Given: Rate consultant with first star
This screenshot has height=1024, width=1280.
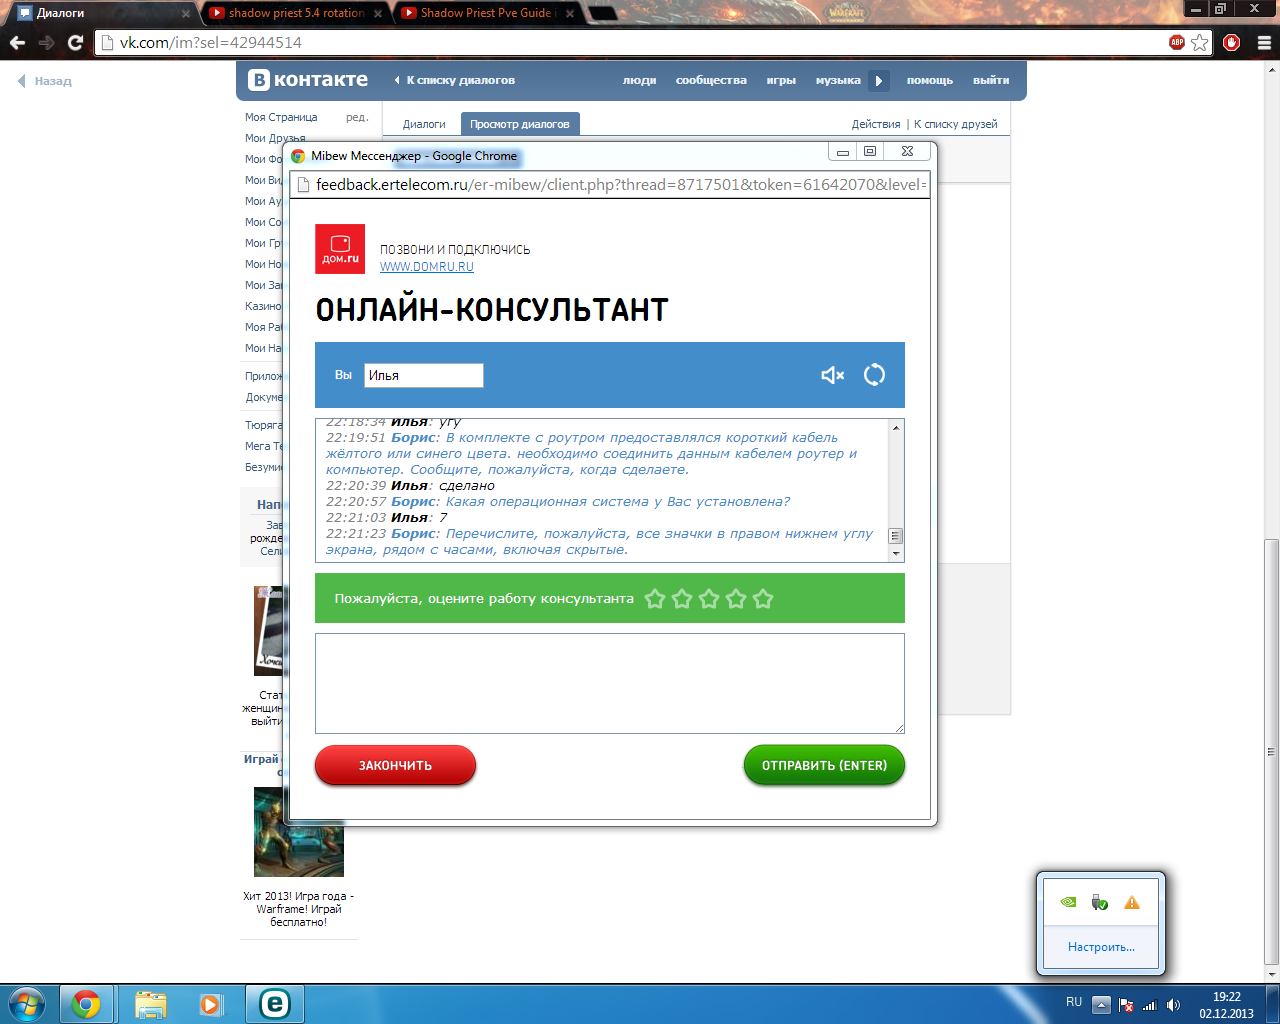Looking at the screenshot, I should pyautogui.click(x=655, y=599).
